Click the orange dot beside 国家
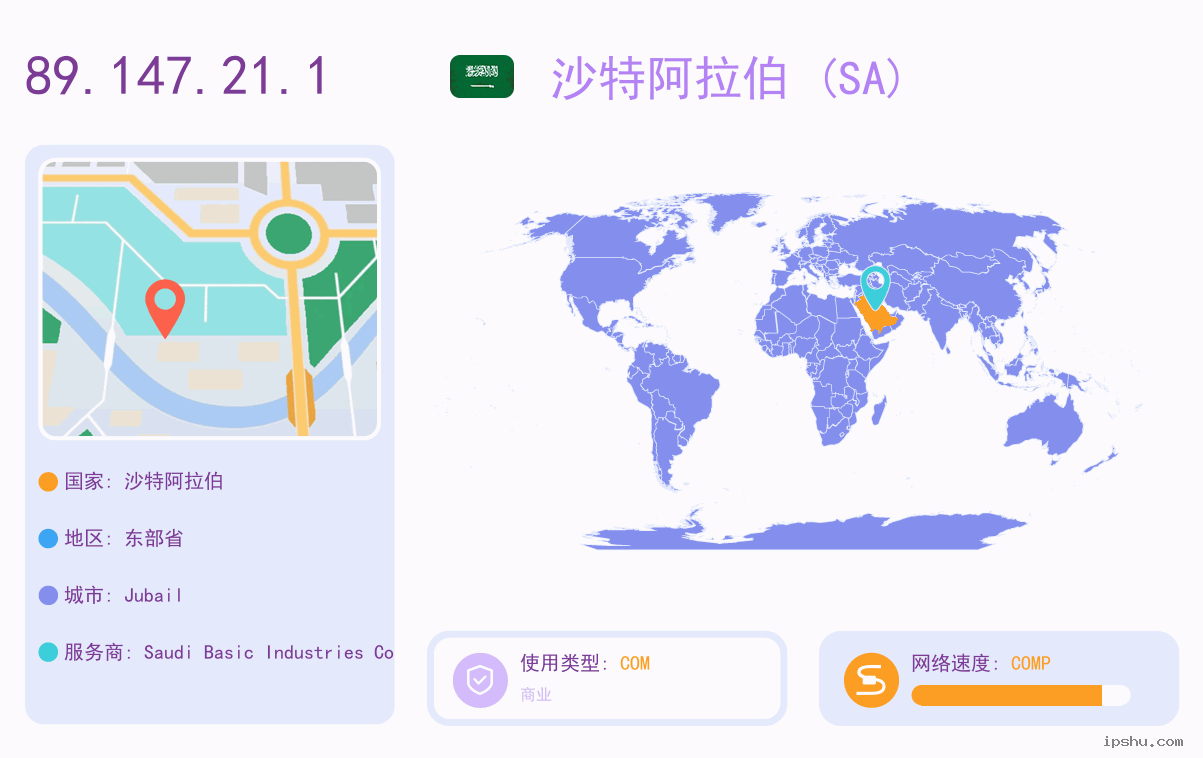 [48, 482]
